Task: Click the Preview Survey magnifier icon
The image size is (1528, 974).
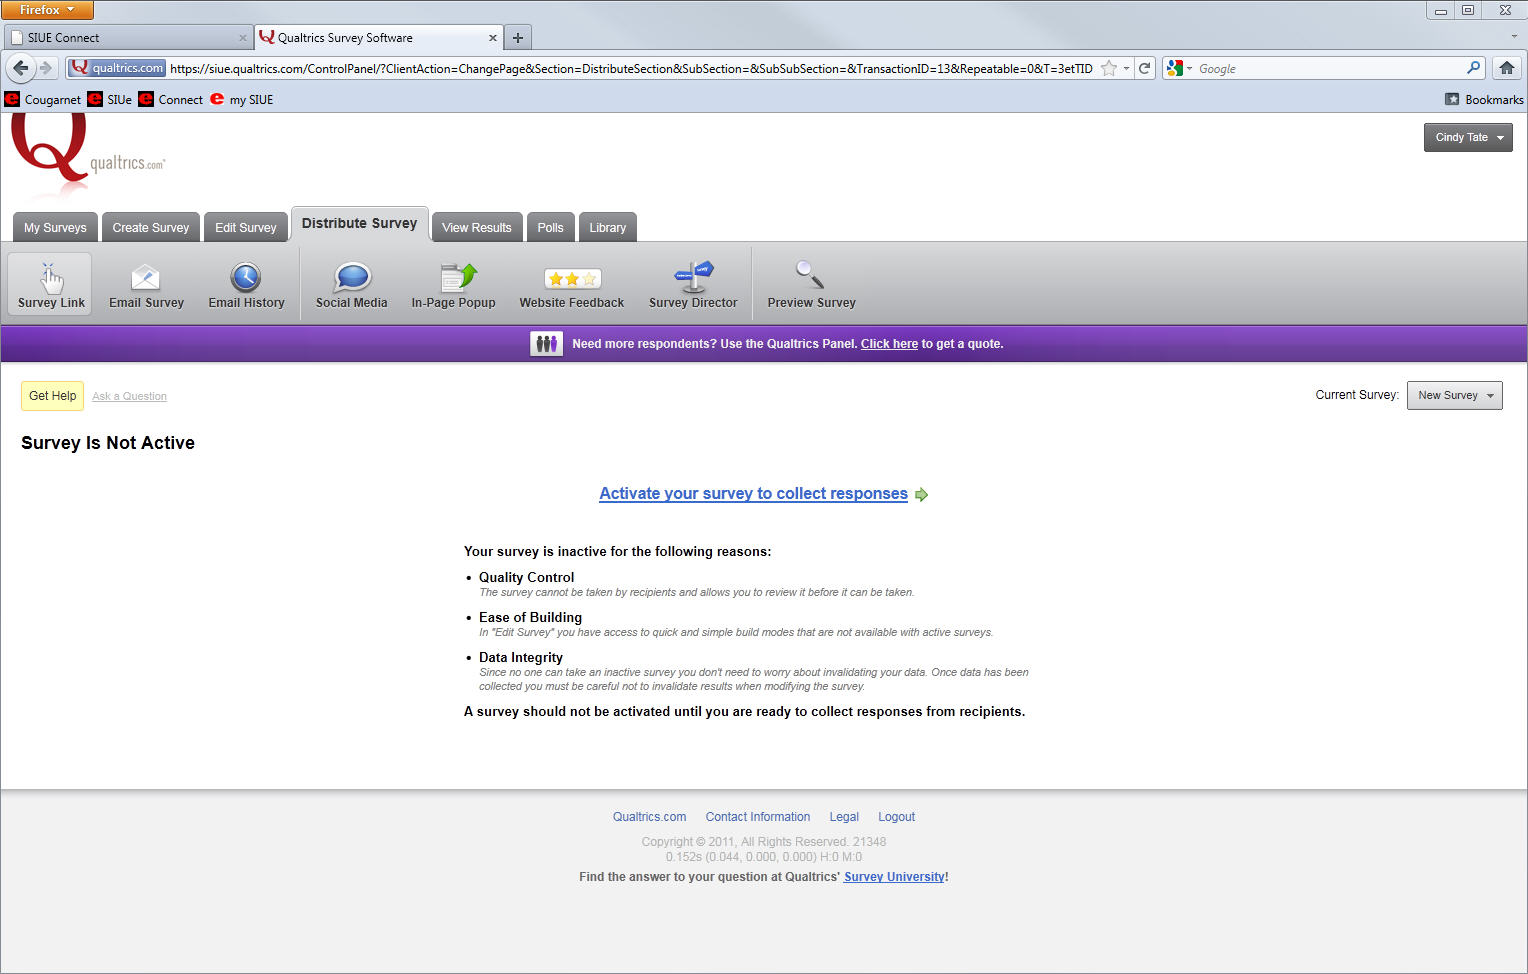Action: pyautogui.click(x=809, y=275)
